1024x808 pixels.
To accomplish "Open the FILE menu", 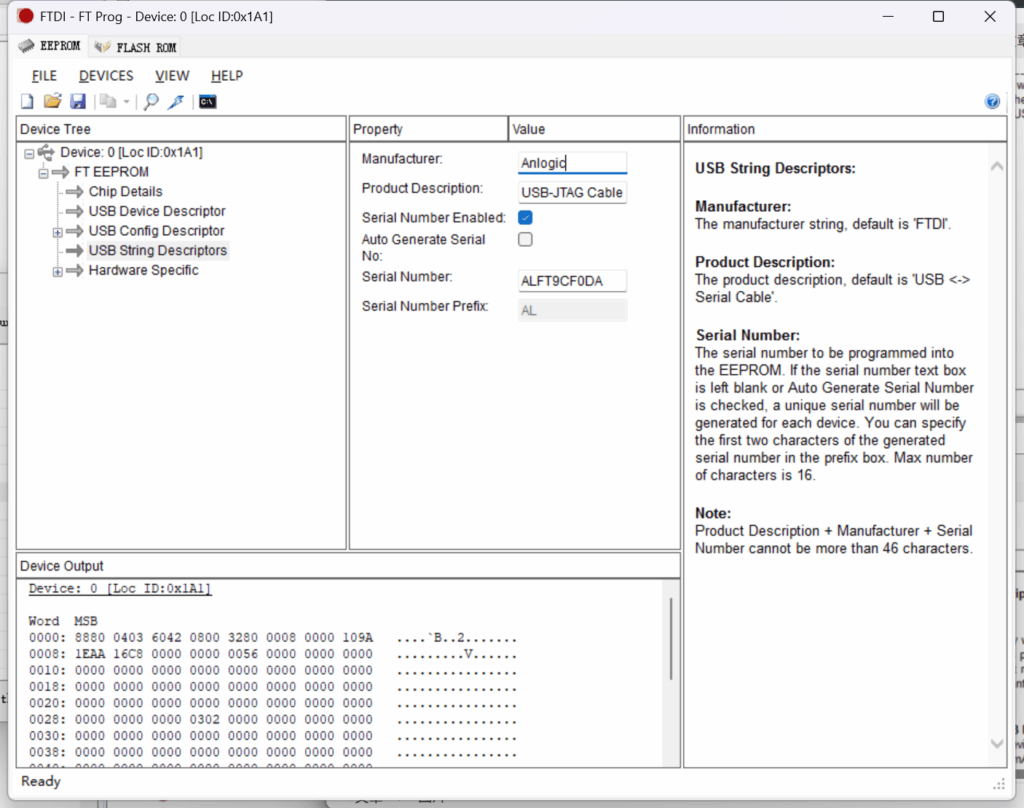I will (44, 76).
